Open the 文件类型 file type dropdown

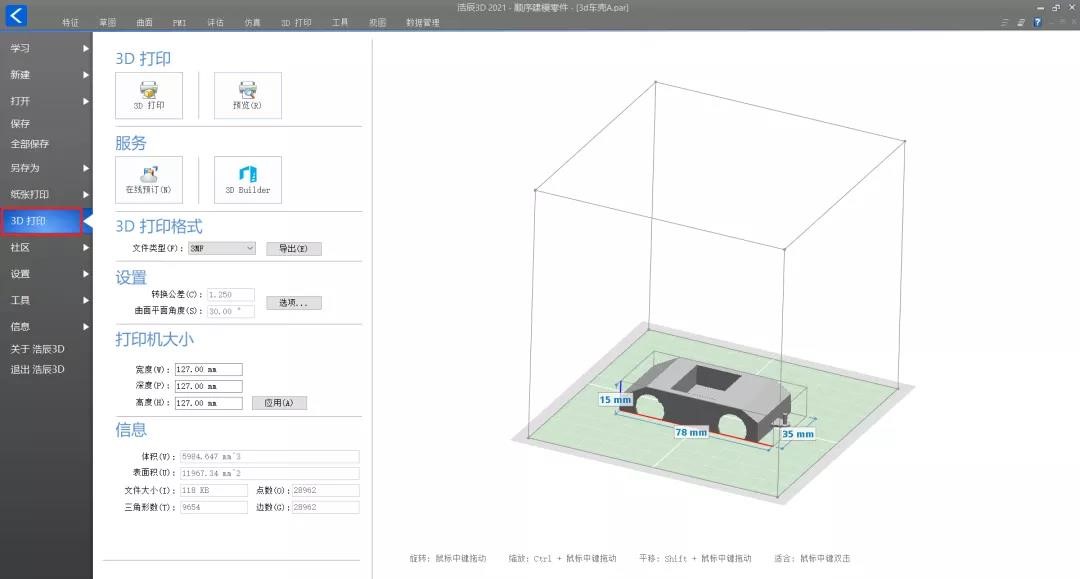[222, 249]
